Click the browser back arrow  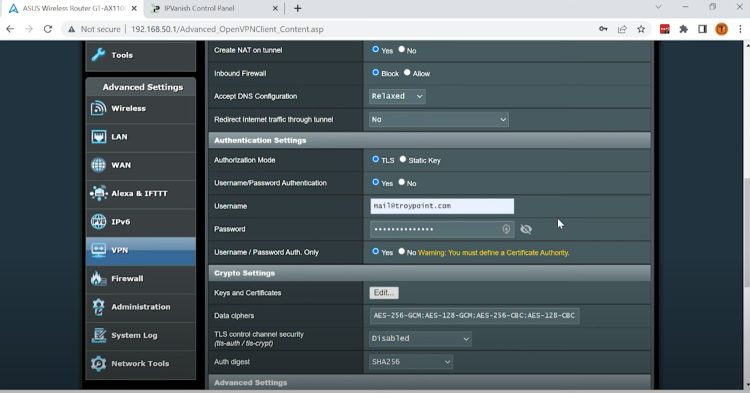pos(10,29)
